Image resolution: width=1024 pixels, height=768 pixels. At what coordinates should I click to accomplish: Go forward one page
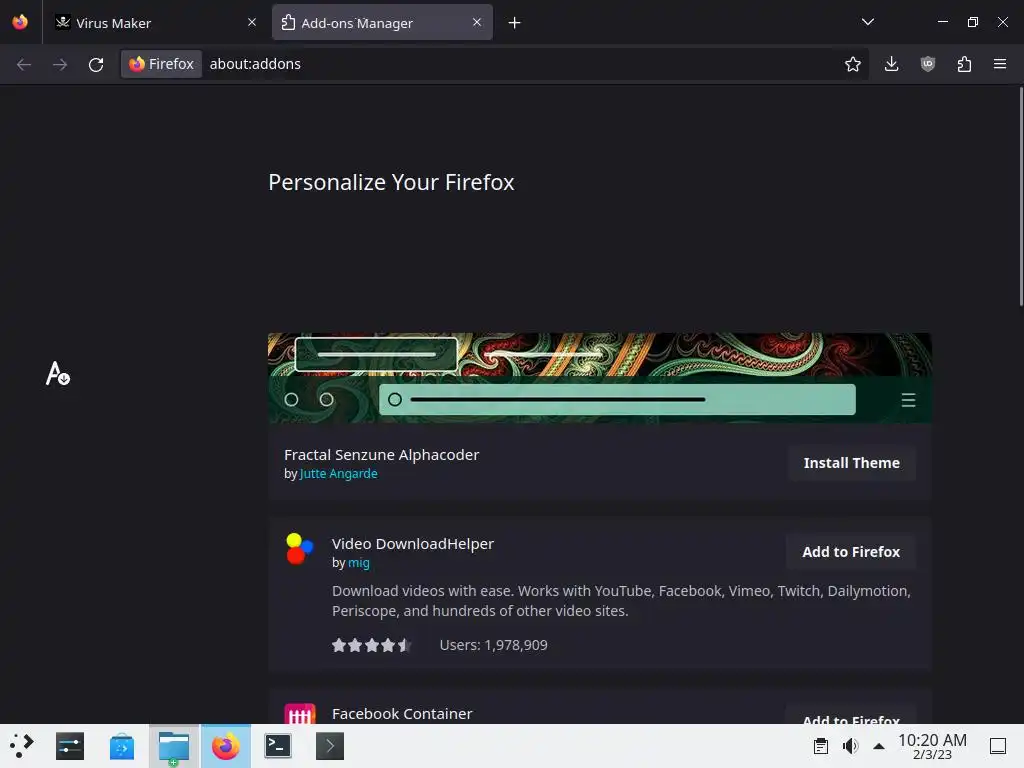coord(60,64)
